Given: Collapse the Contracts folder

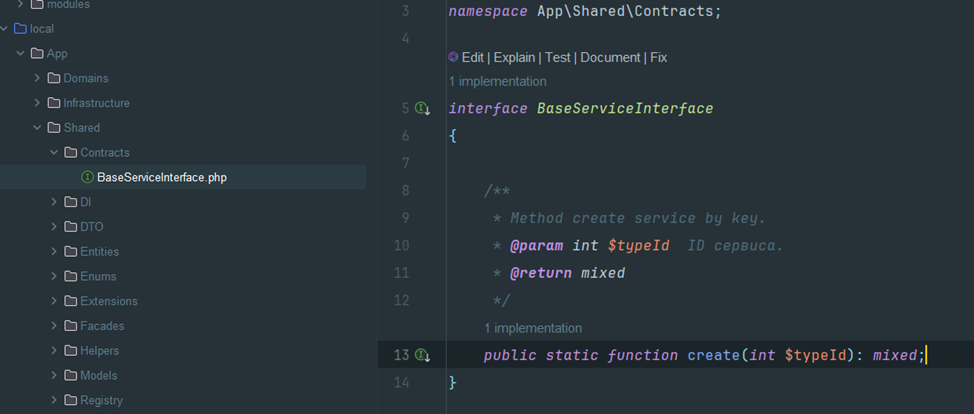Looking at the screenshot, I should [x=54, y=152].
